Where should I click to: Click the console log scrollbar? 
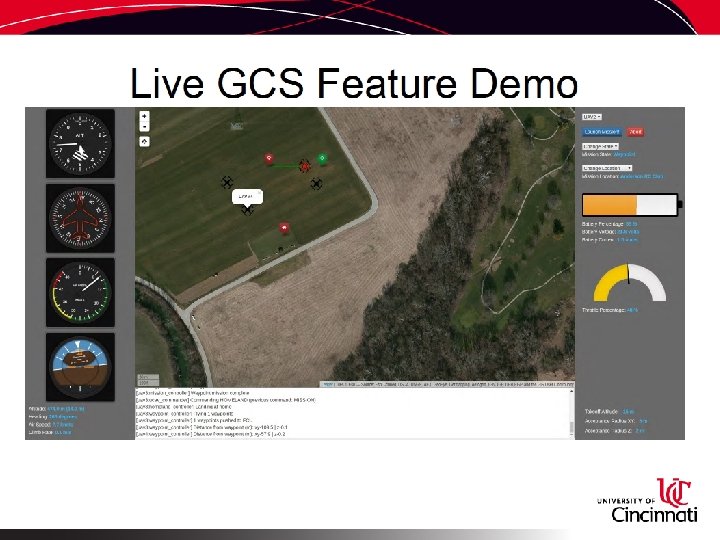(x=572, y=413)
